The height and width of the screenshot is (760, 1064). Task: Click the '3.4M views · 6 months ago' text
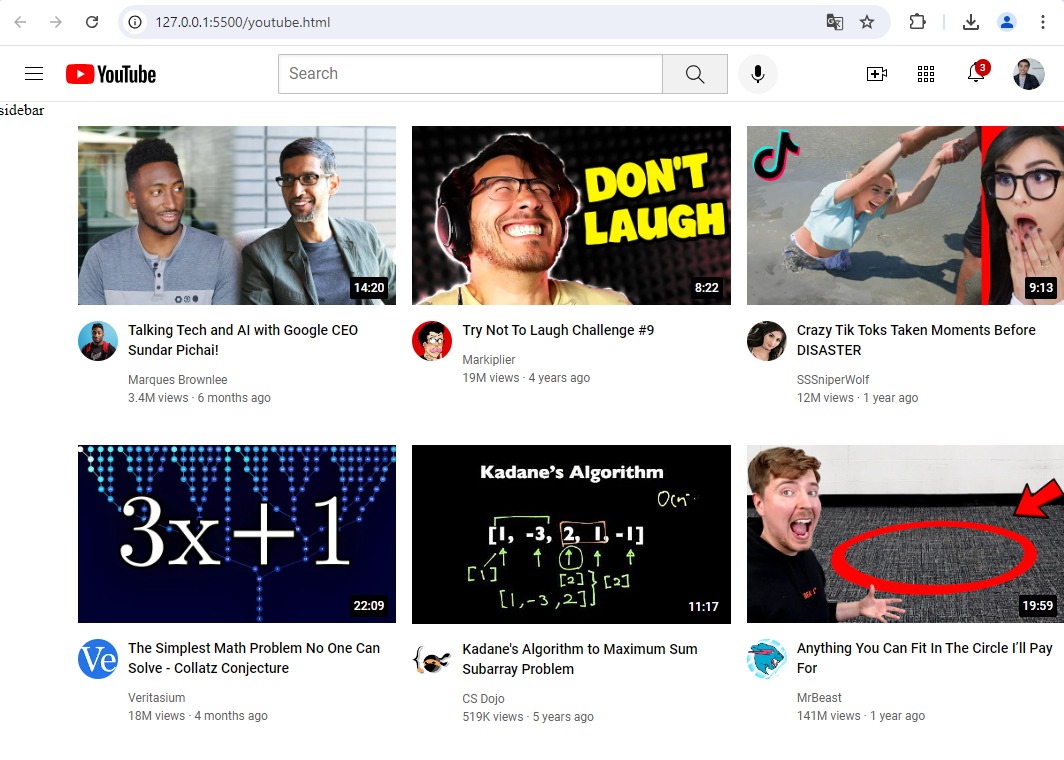point(200,398)
